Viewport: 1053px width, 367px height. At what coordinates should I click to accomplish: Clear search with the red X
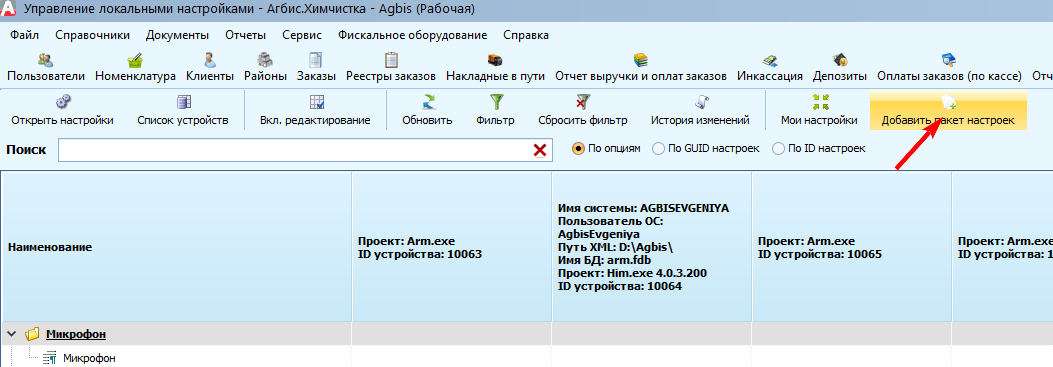pyautogui.click(x=539, y=150)
